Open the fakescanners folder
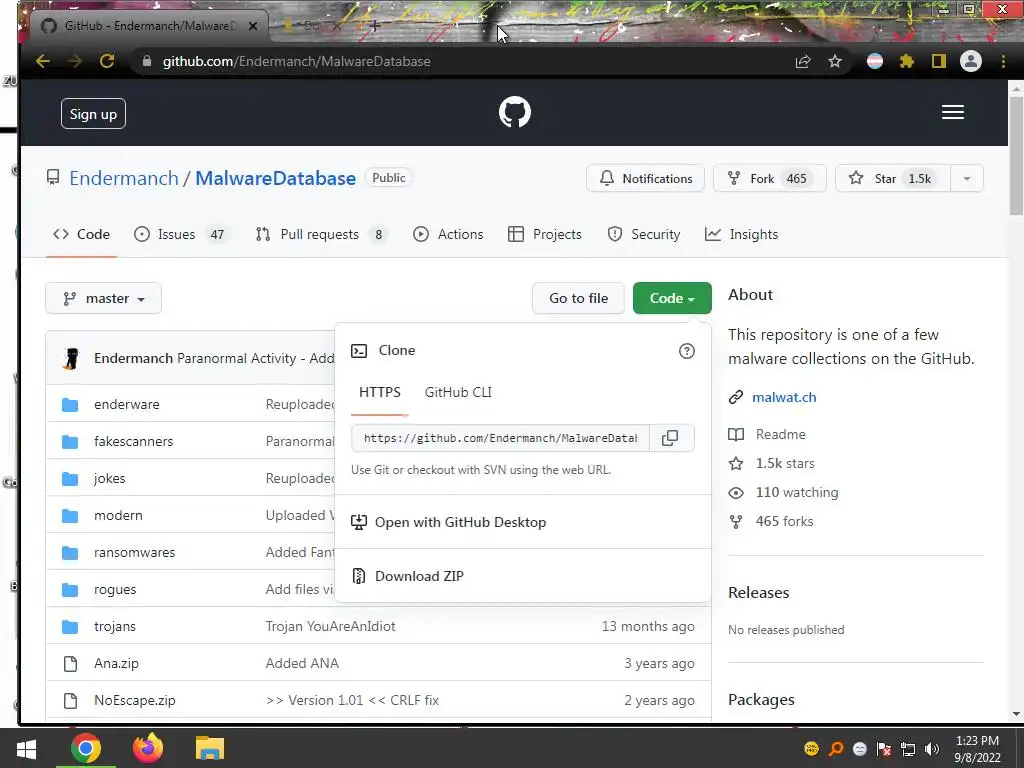The image size is (1024, 768). click(133, 441)
